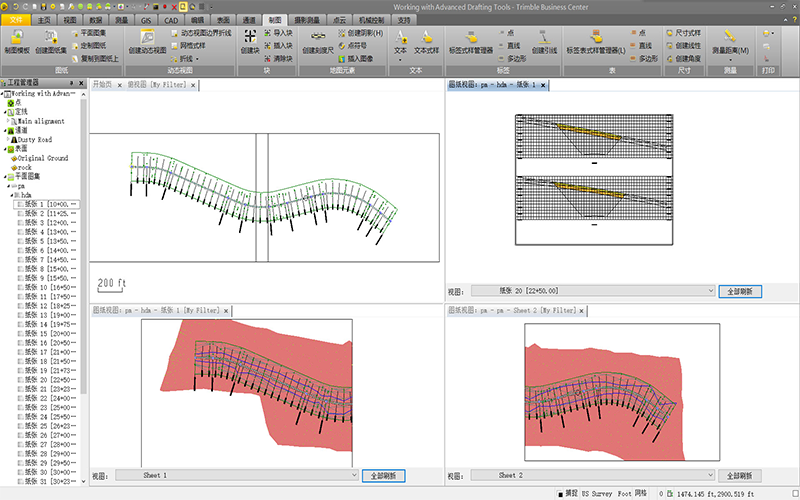Select the rock surface in tree
This screenshot has height=500, width=800.
tap(24, 167)
